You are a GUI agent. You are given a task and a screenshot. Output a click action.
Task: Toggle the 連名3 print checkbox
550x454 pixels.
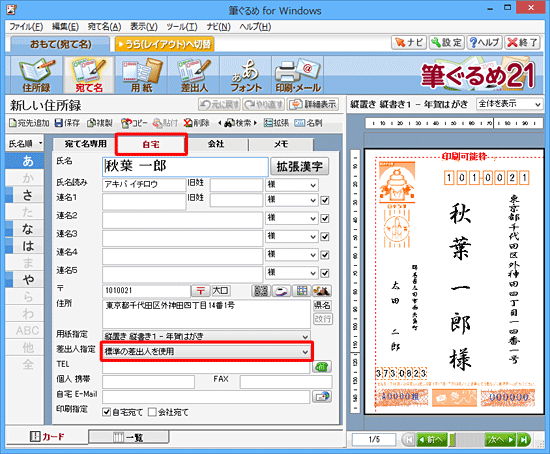click(x=325, y=237)
